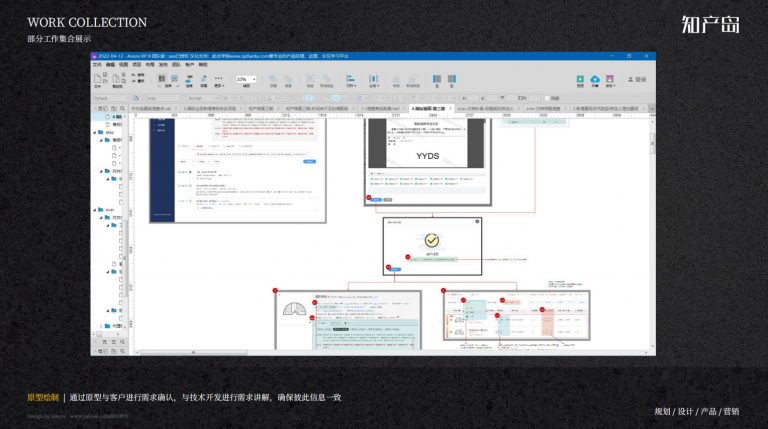Open the File menu (文件)

(x=97, y=65)
